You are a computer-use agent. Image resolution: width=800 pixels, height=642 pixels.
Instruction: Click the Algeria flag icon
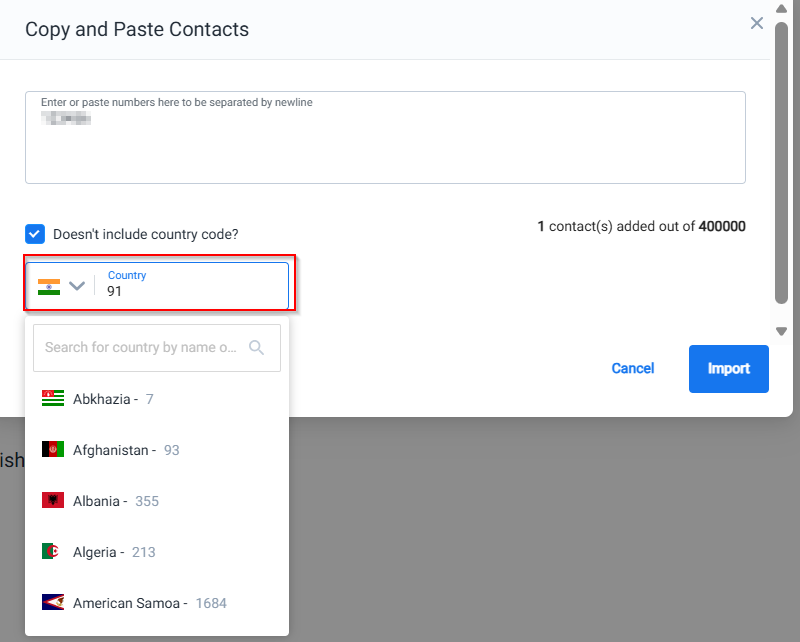click(53, 552)
